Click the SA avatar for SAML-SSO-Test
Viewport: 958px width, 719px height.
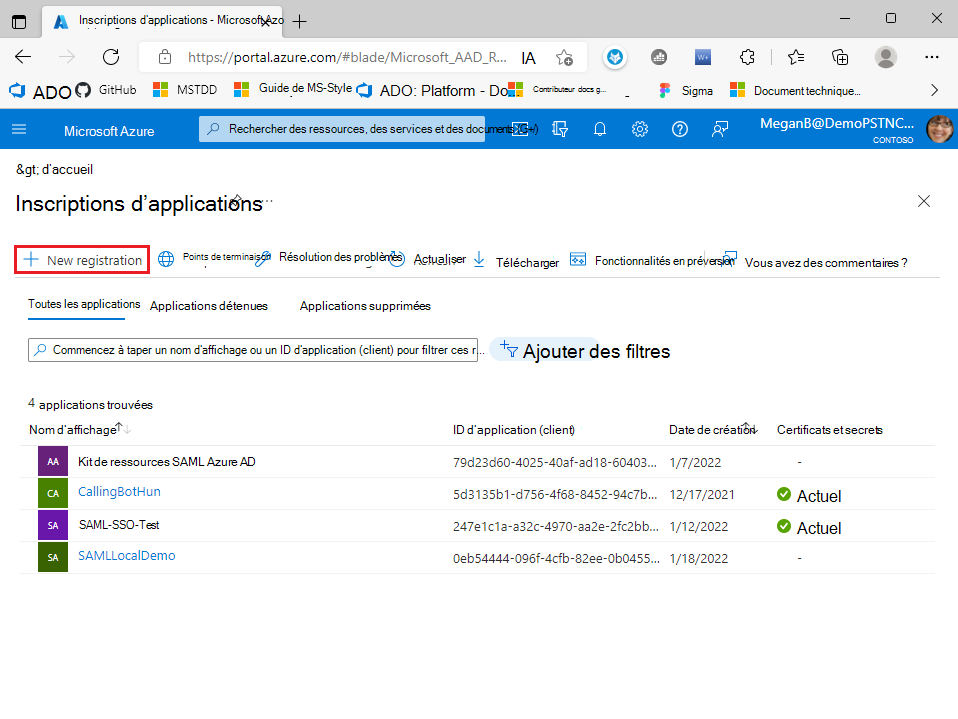pyautogui.click(x=53, y=525)
